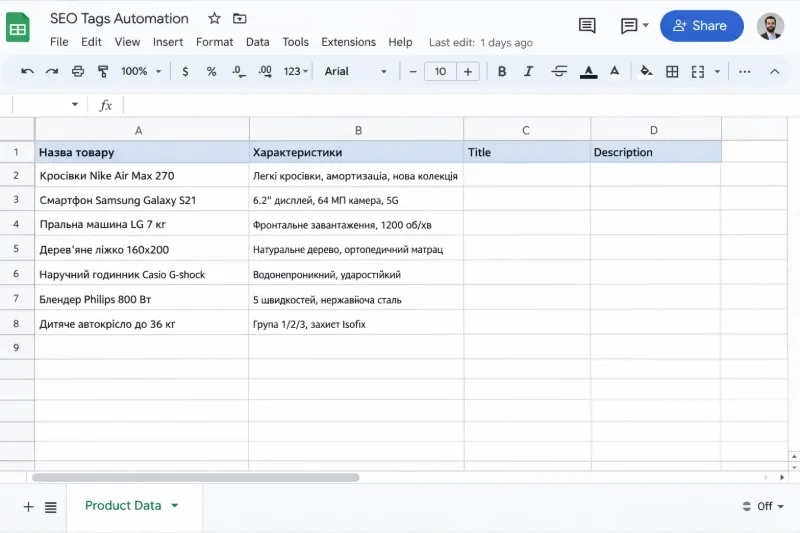Open the Format menu
Image resolution: width=800 pixels, height=533 pixels.
(x=214, y=42)
